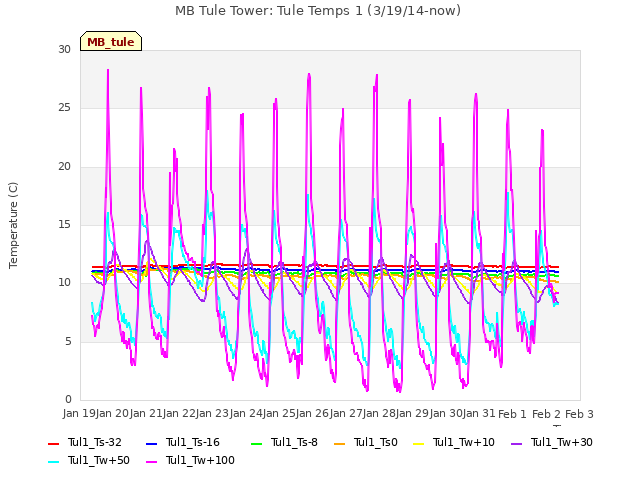This screenshot has width=640, height=480.
Task: Click the yellow Tul1_Tw+10 legend swatch
Action: pos(418,444)
